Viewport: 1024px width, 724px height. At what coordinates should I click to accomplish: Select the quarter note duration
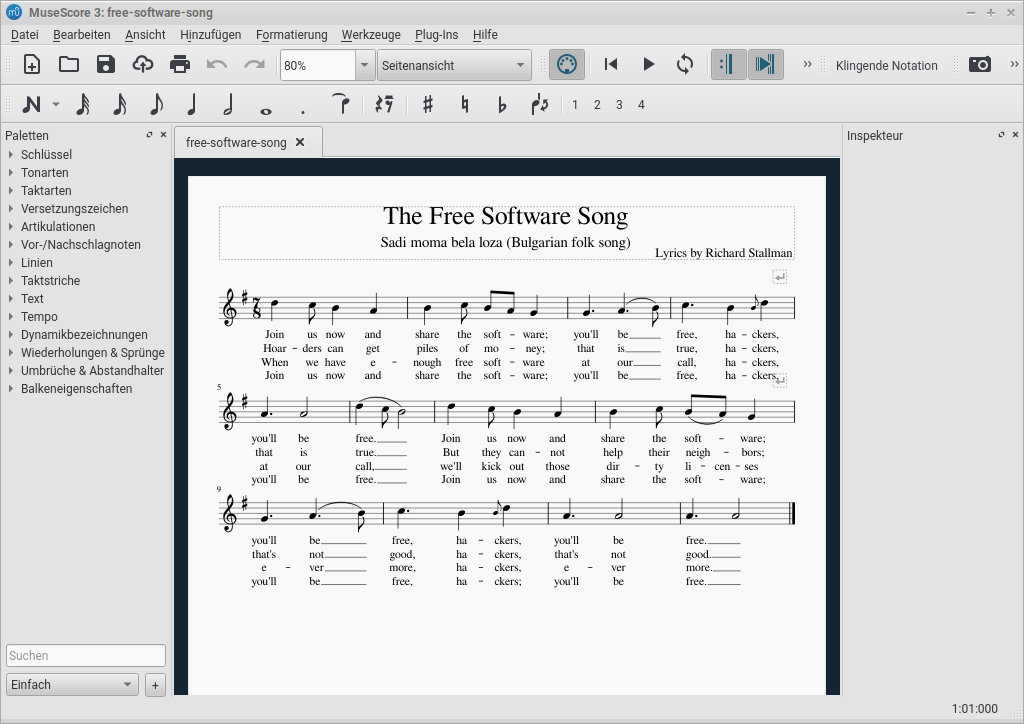click(192, 104)
